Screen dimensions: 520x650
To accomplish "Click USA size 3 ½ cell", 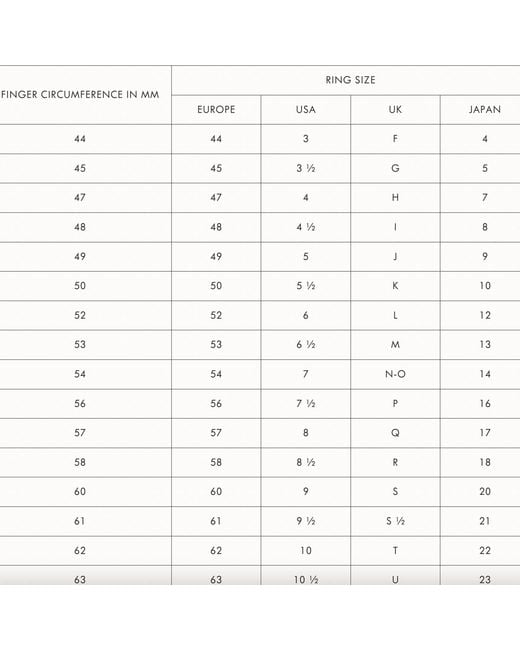I will coord(306,168).
